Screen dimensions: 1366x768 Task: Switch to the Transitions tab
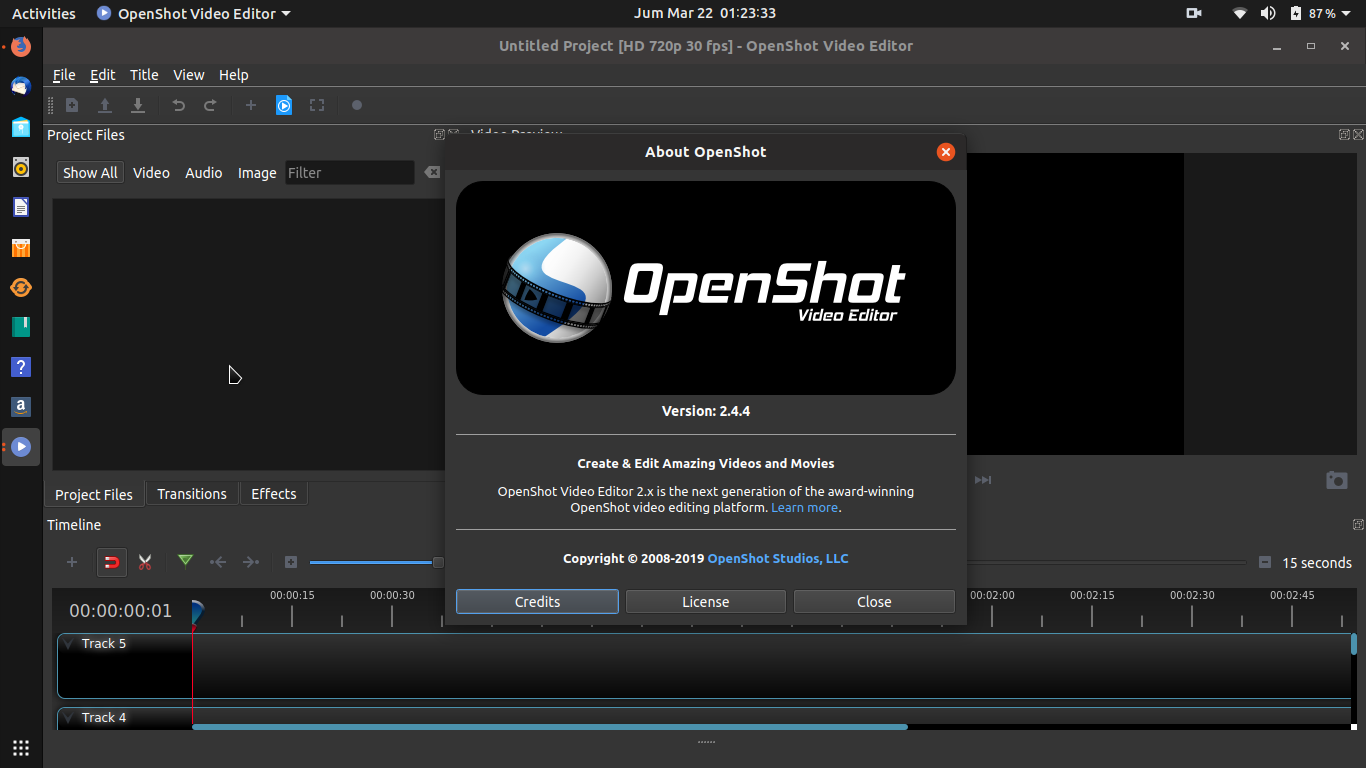[x=192, y=494]
